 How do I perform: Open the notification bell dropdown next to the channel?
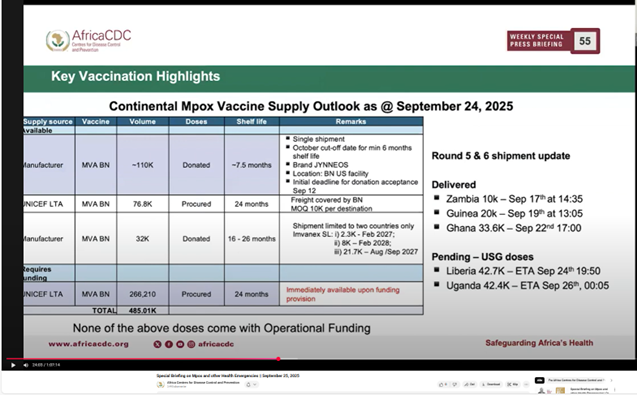coord(251,384)
